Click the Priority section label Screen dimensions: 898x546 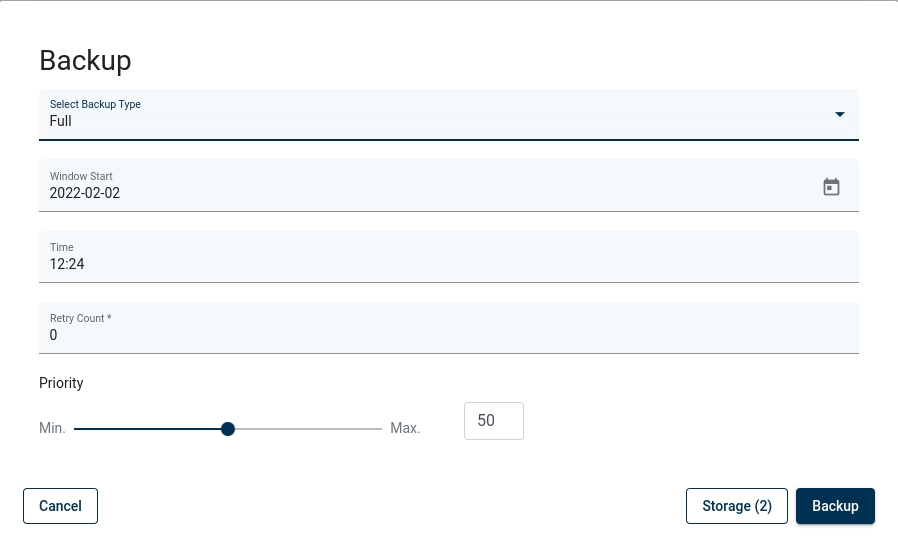(x=61, y=383)
